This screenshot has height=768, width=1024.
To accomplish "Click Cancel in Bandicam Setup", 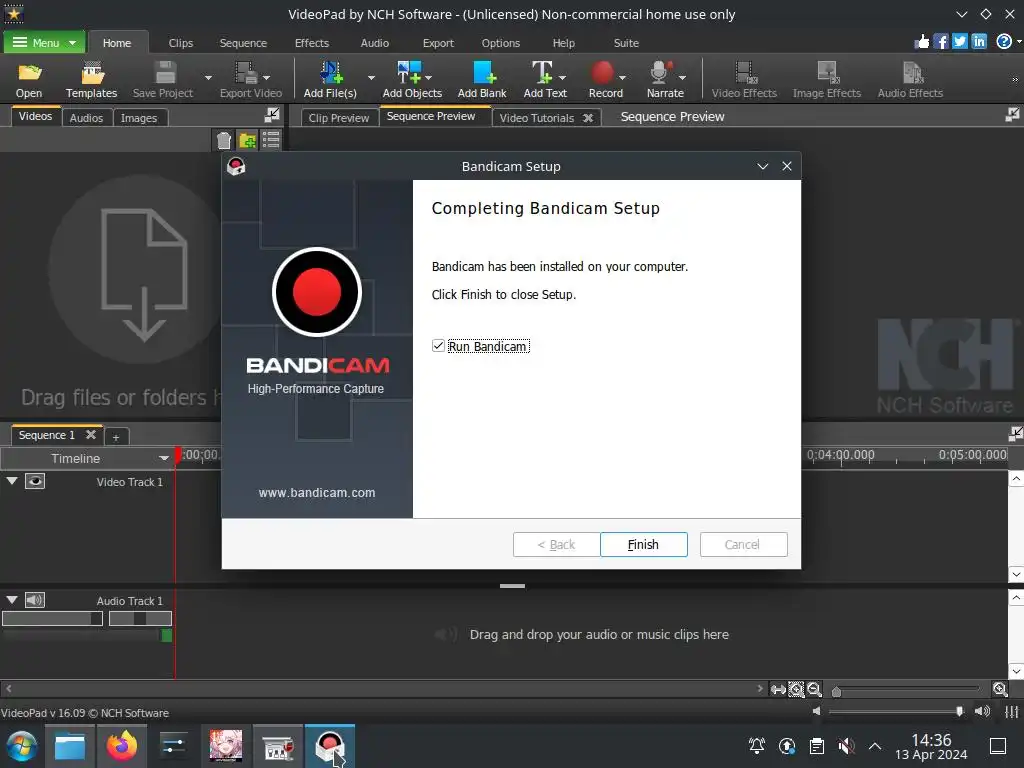I will coord(743,544).
